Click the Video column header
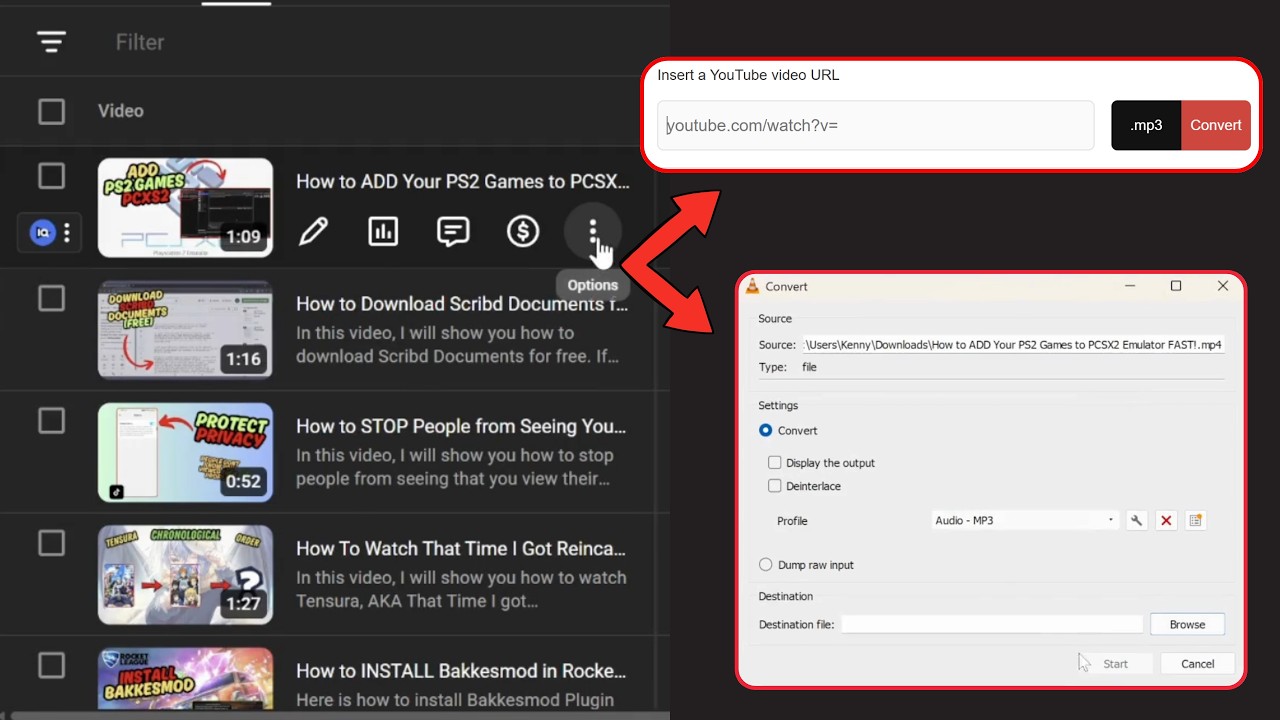This screenshot has height=720, width=1280. click(120, 111)
